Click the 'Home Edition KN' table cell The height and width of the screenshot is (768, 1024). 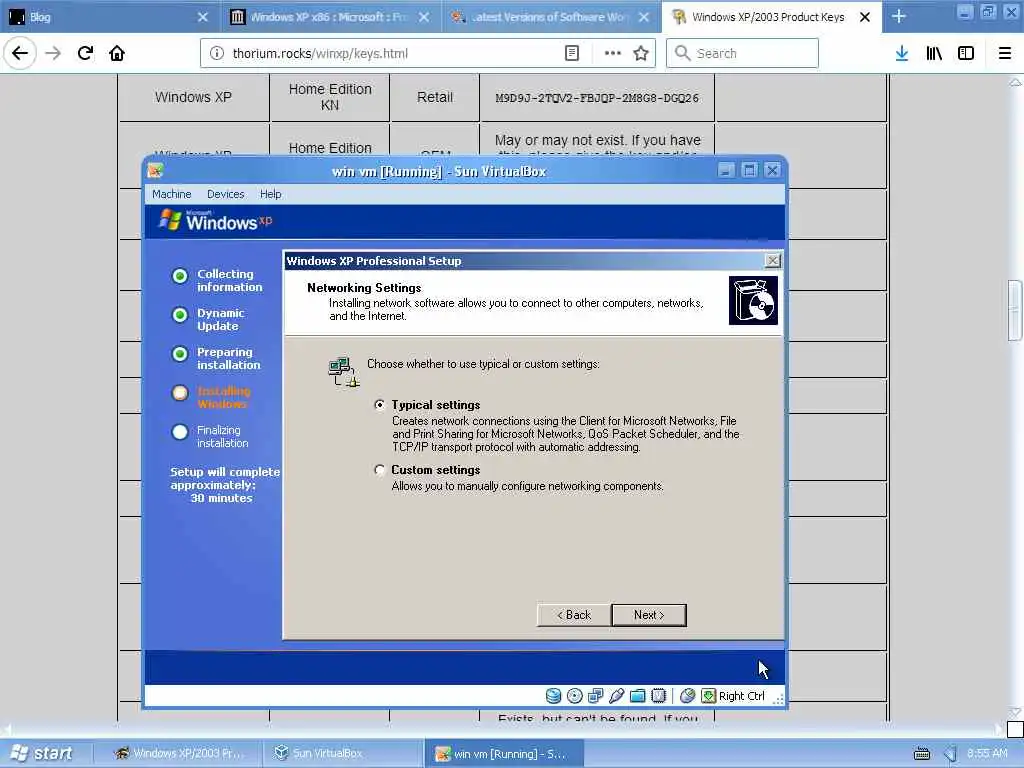pos(330,97)
